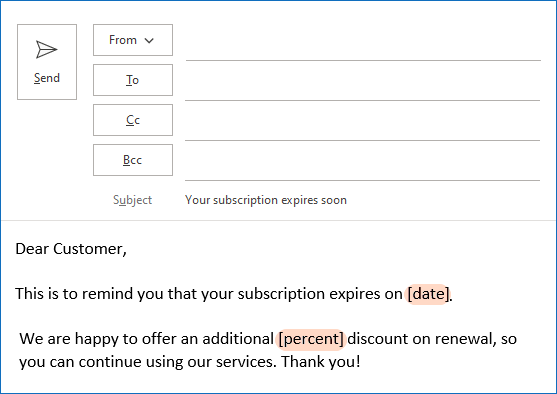
Task: Click the paper plane Send icon
Action: [47, 49]
